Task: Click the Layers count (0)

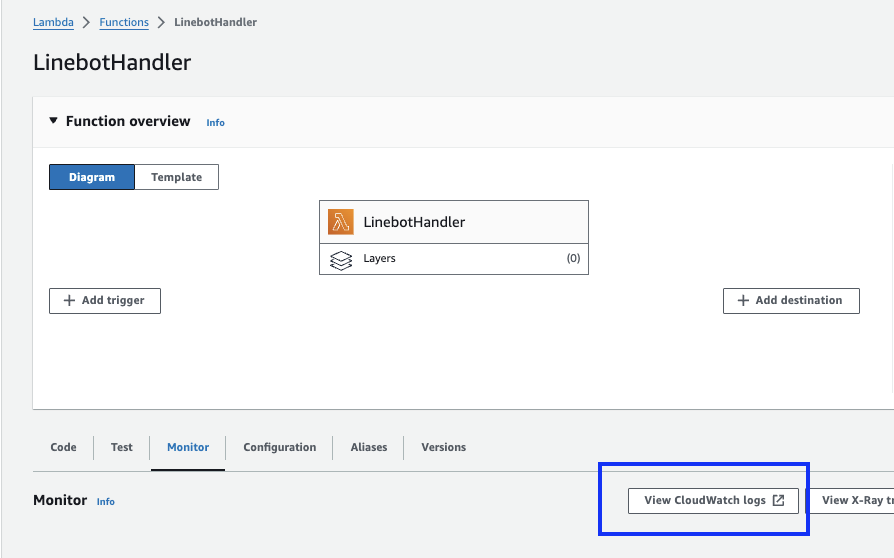Action: pyautogui.click(x=573, y=258)
